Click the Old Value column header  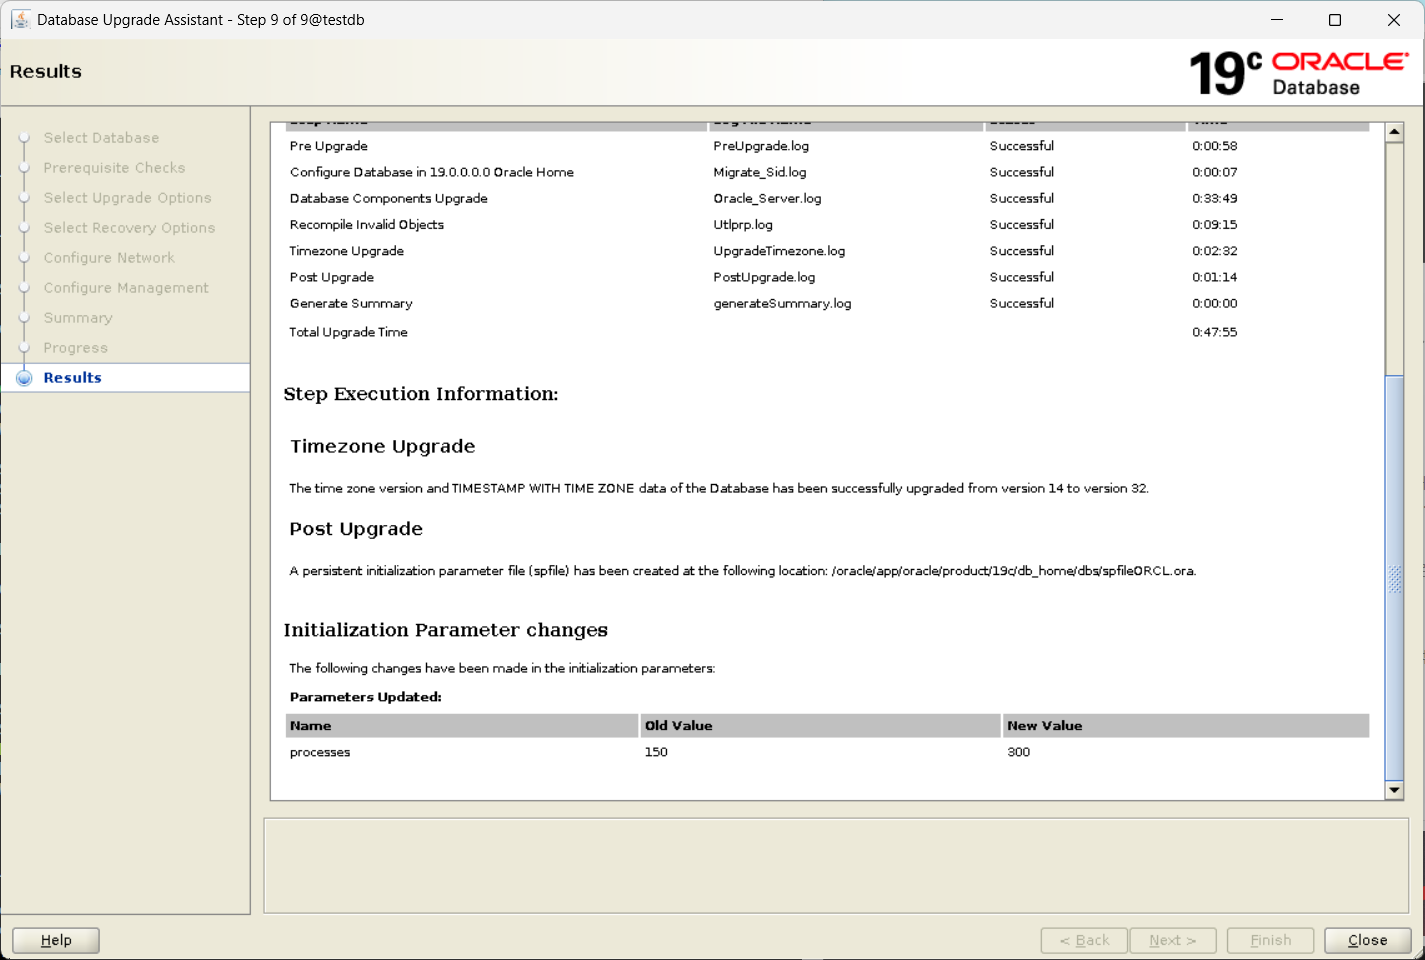pyautogui.click(x=820, y=726)
